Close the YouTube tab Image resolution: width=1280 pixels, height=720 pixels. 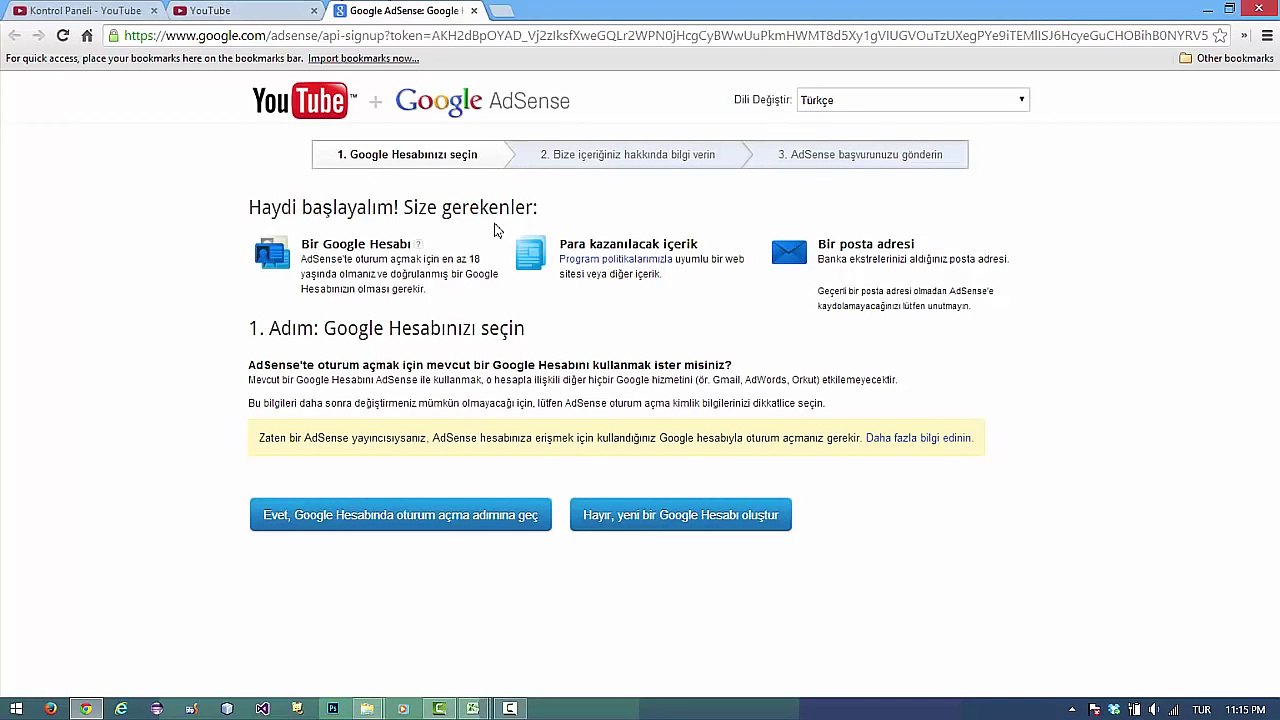coord(314,11)
